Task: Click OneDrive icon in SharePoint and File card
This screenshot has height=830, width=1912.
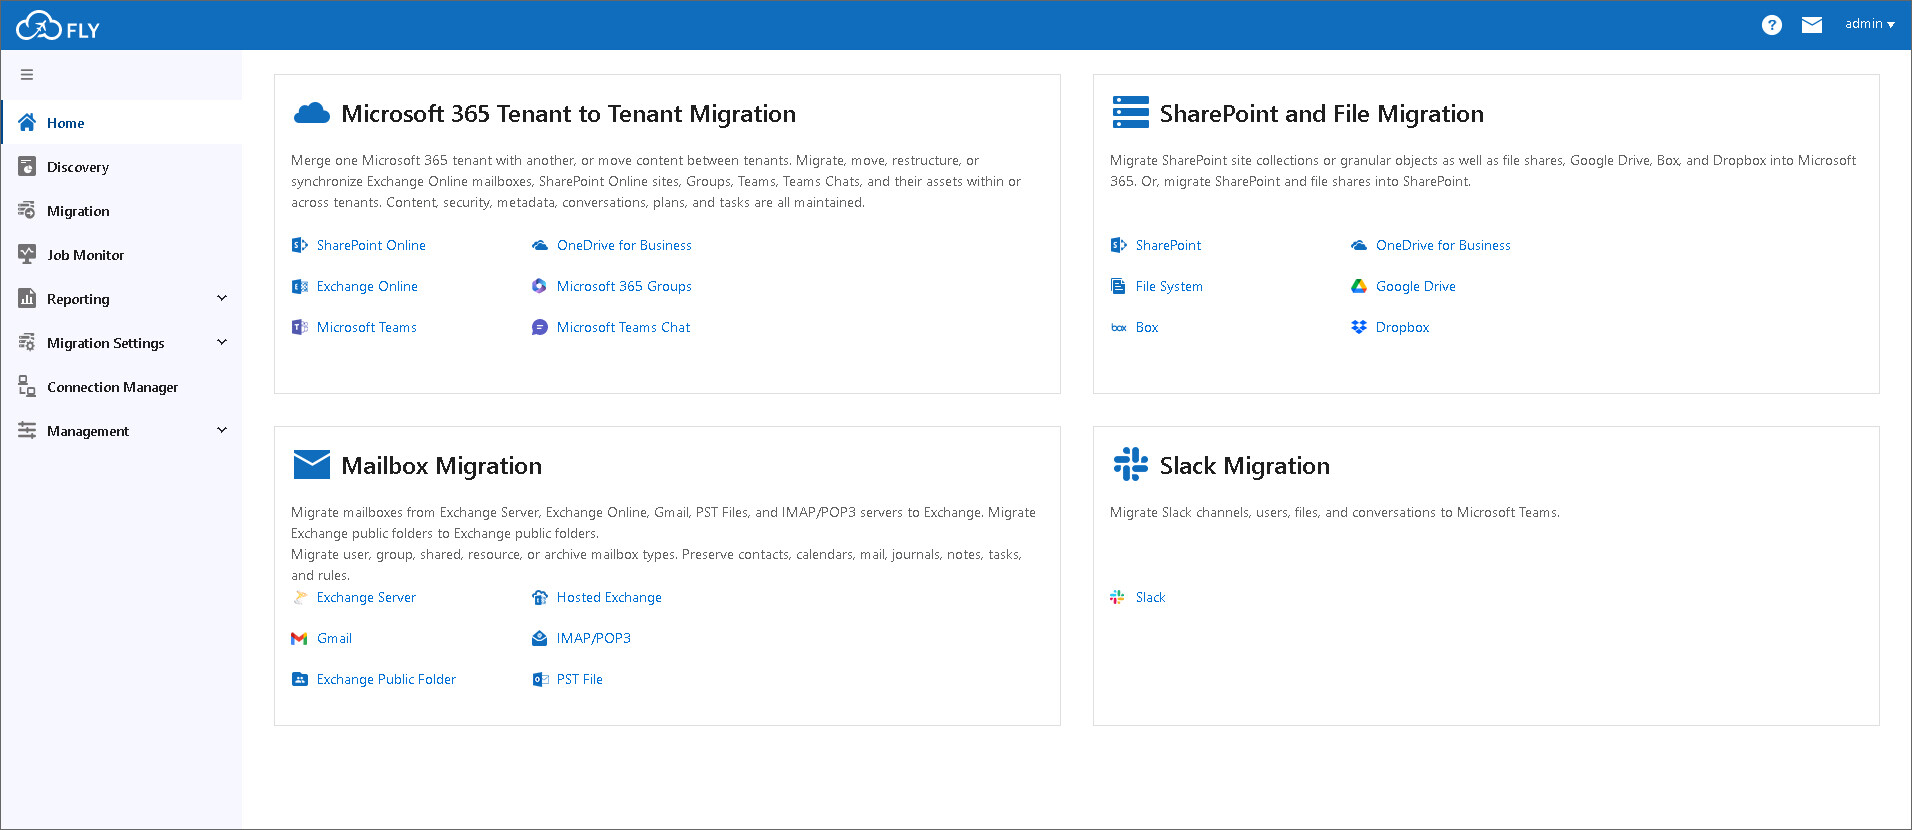Action: pyautogui.click(x=1359, y=245)
